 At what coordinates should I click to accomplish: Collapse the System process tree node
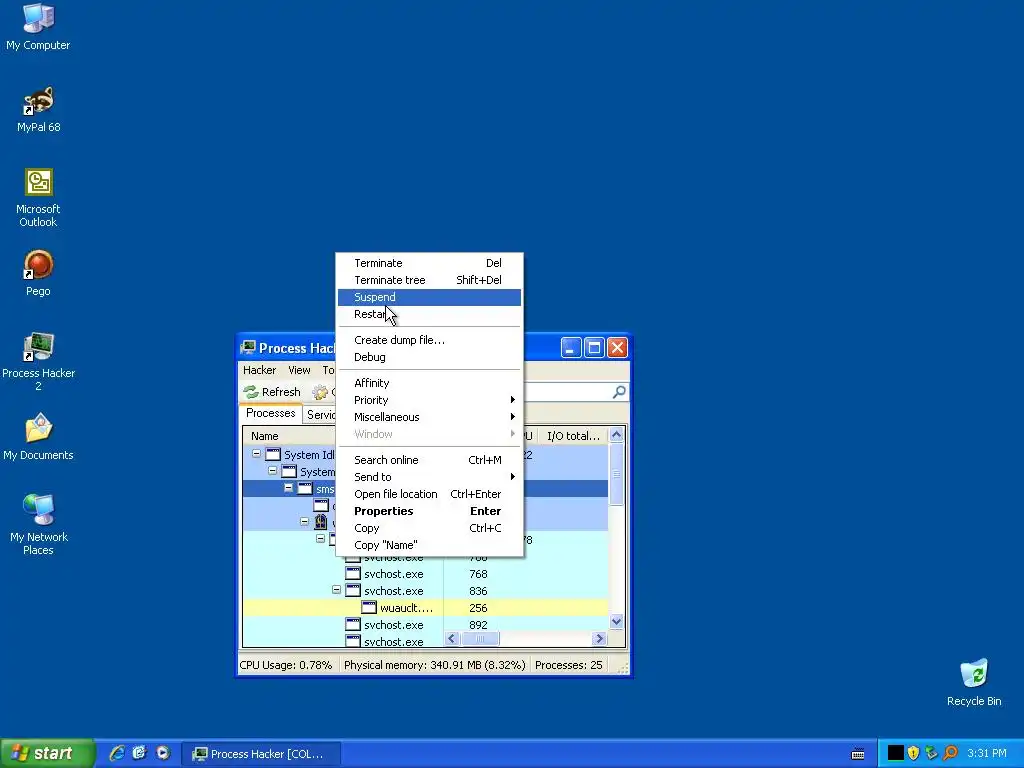[272, 471]
